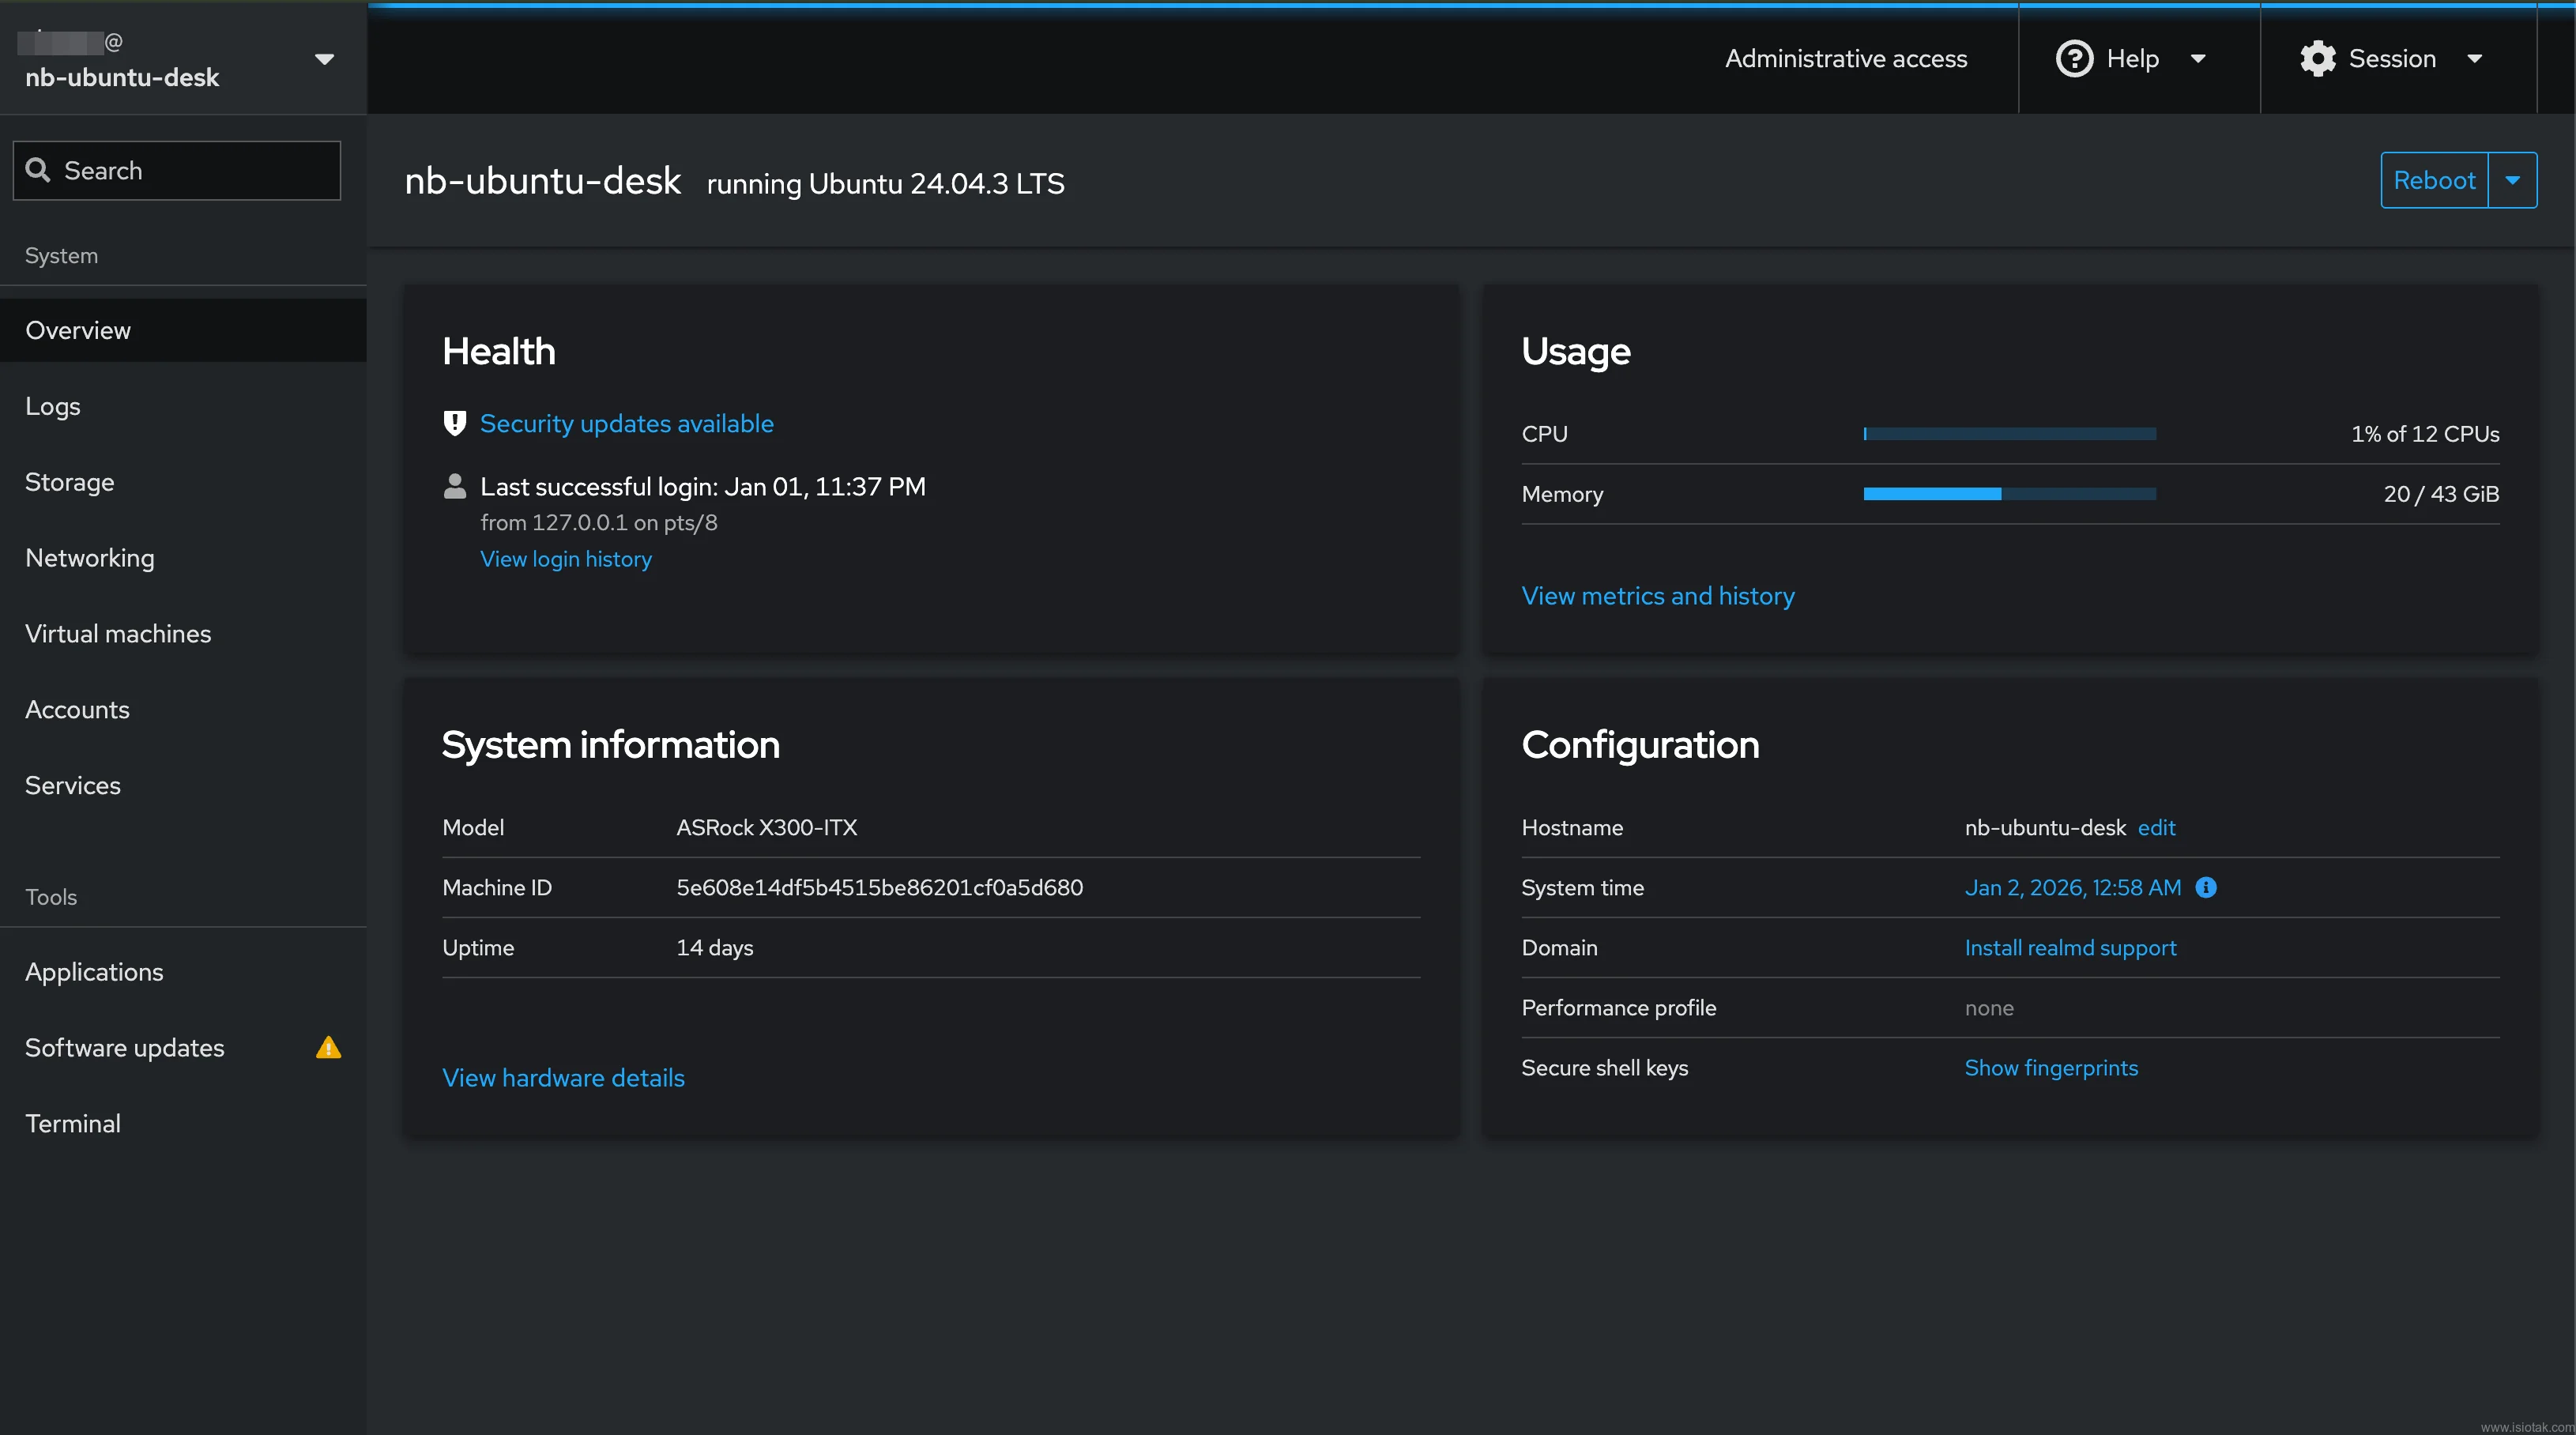Click performance profile 'none' value
The height and width of the screenshot is (1435, 2576).
click(x=1988, y=1008)
